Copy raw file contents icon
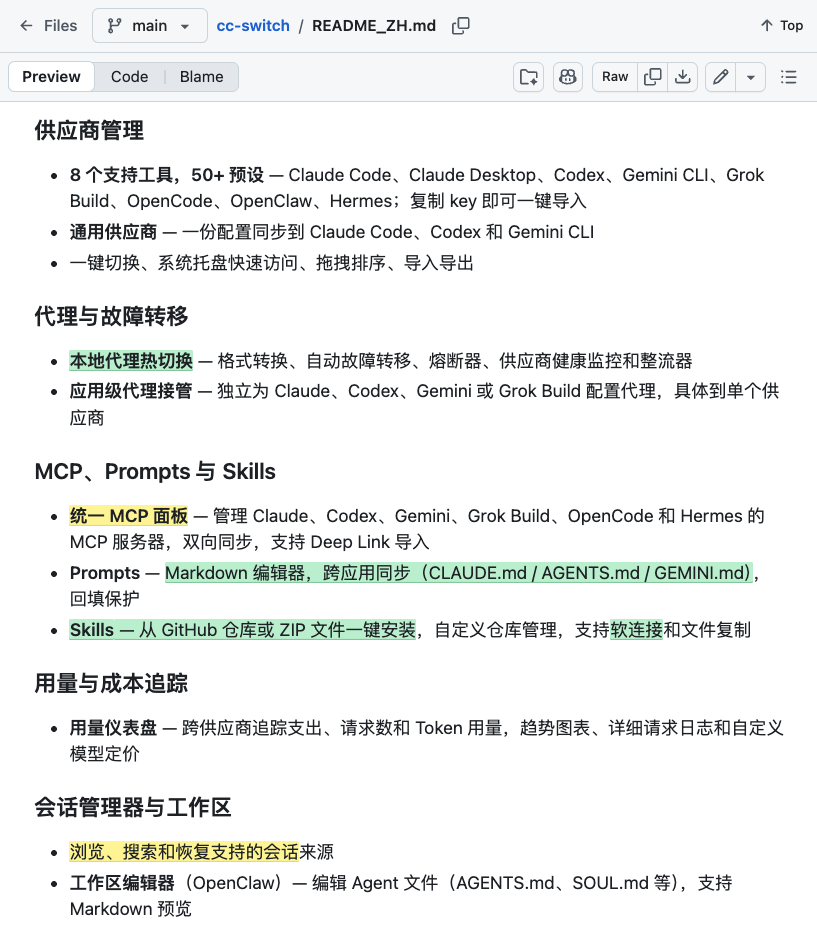 (x=652, y=77)
